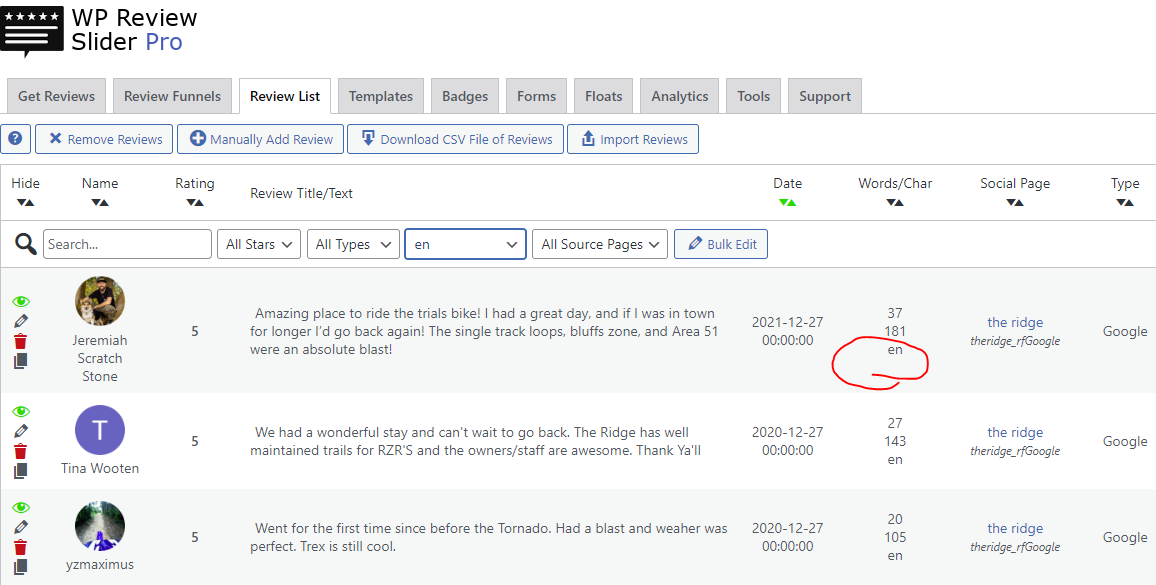
Task: Click the yzmaximus profile photo
Action: 100,526
